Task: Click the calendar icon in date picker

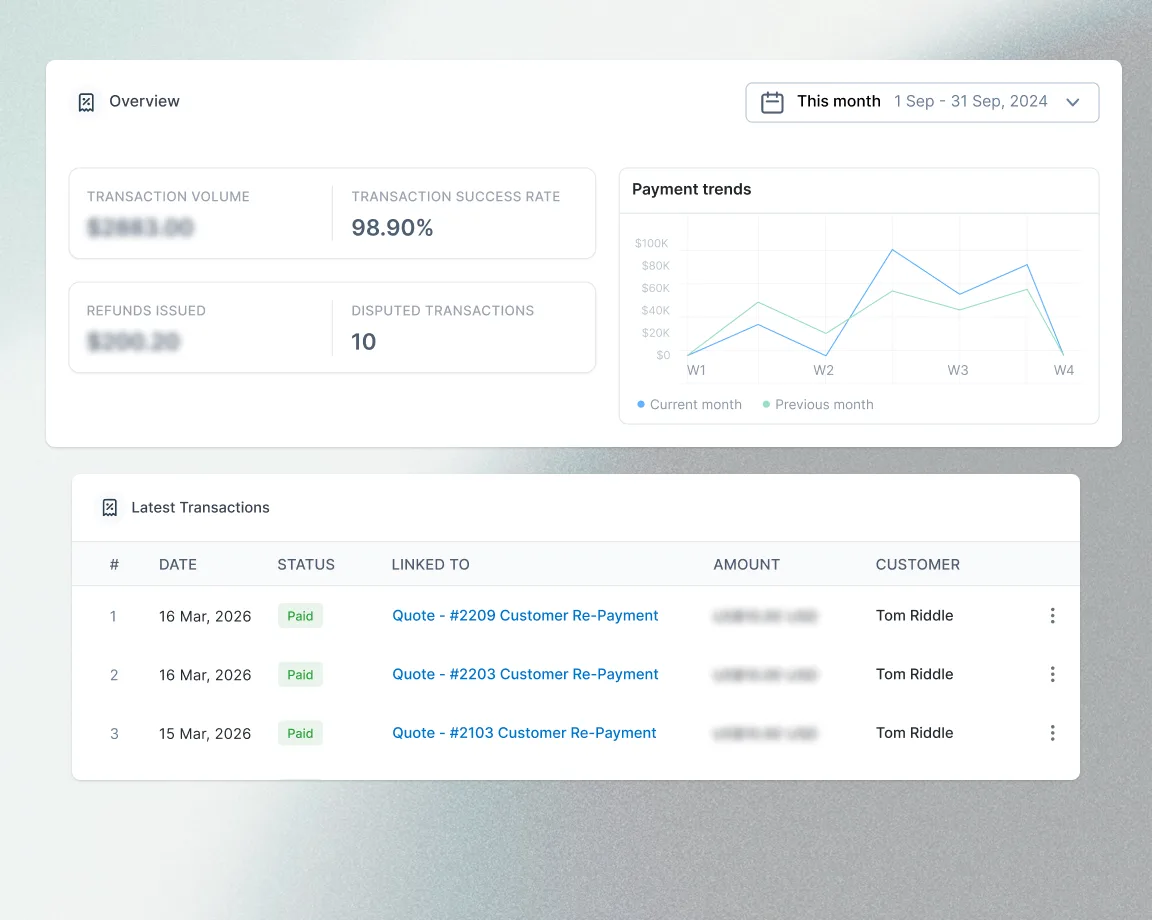Action: coord(771,102)
